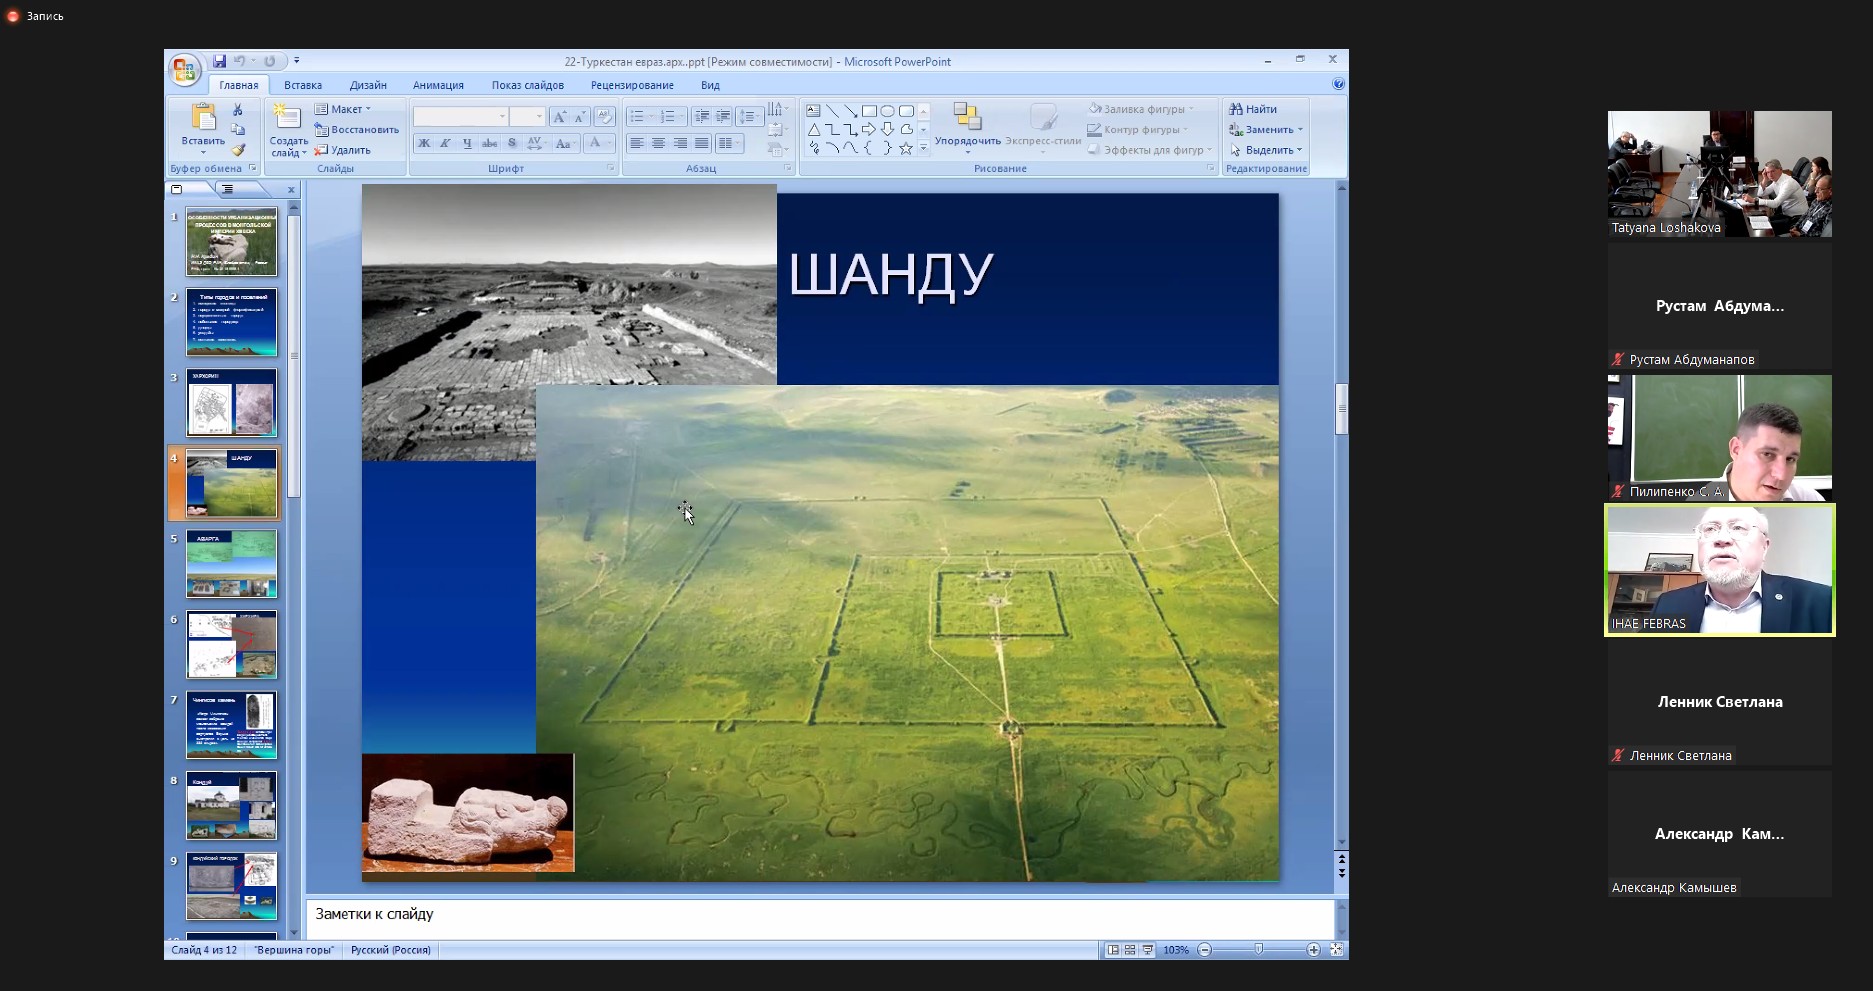Screen dimensions: 1873x991
Task: Click the Office button logo
Action: pyautogui.click(x=184, y=69)
